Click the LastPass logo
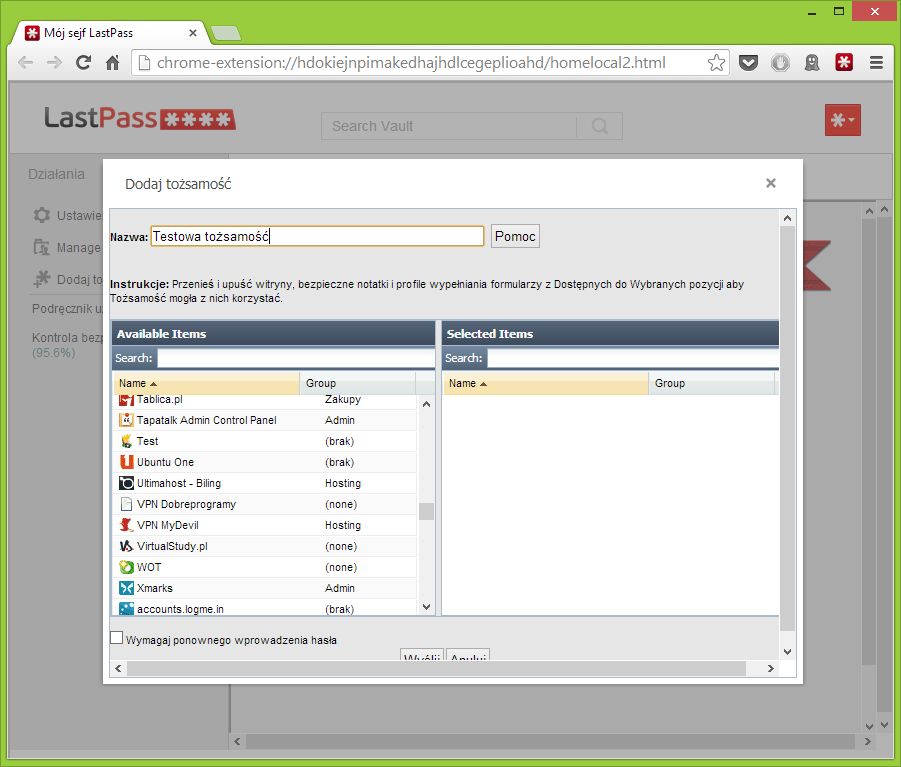Screen dimensions: 901x767 click(x=140, y=118)
